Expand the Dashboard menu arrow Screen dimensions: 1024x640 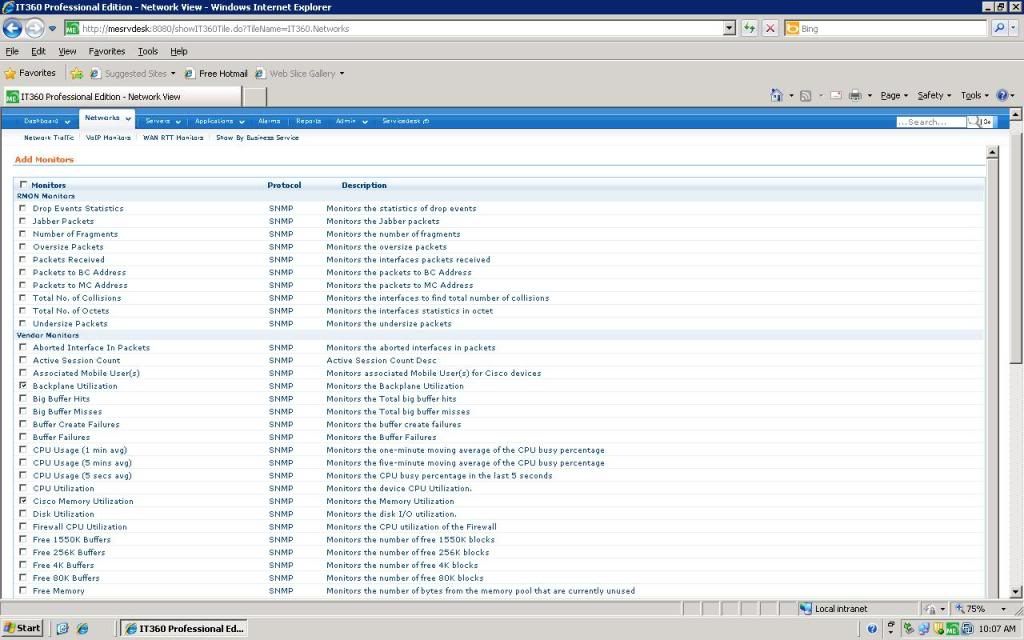coord(67,122)
